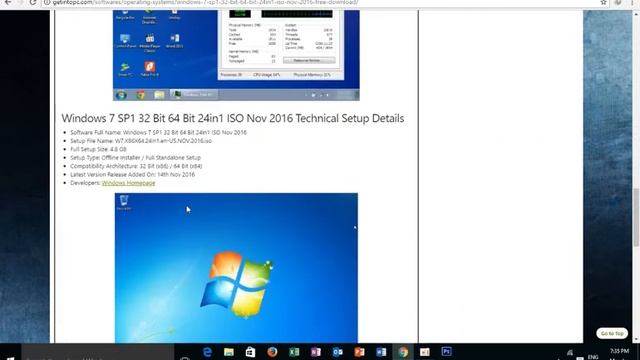Screen dimensions: 640x360
Task: Click the browser back arrow
Action: click(x=8, y=2)
